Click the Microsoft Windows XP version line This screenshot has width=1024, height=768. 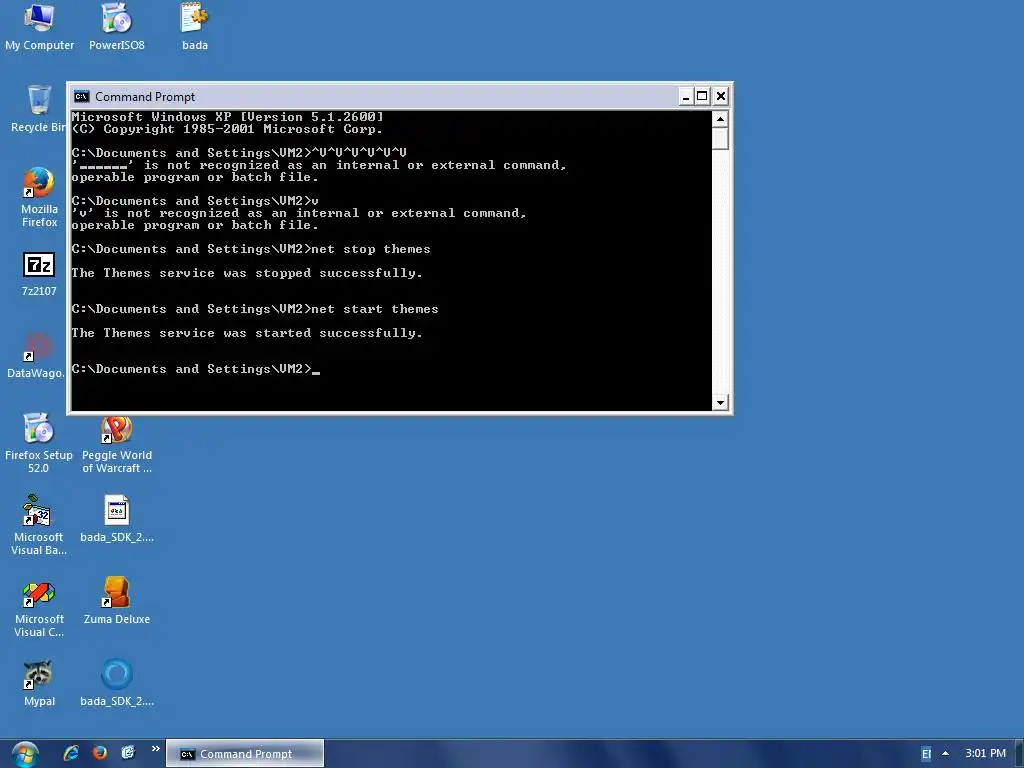pyautogui.click(x=227, y=117)
